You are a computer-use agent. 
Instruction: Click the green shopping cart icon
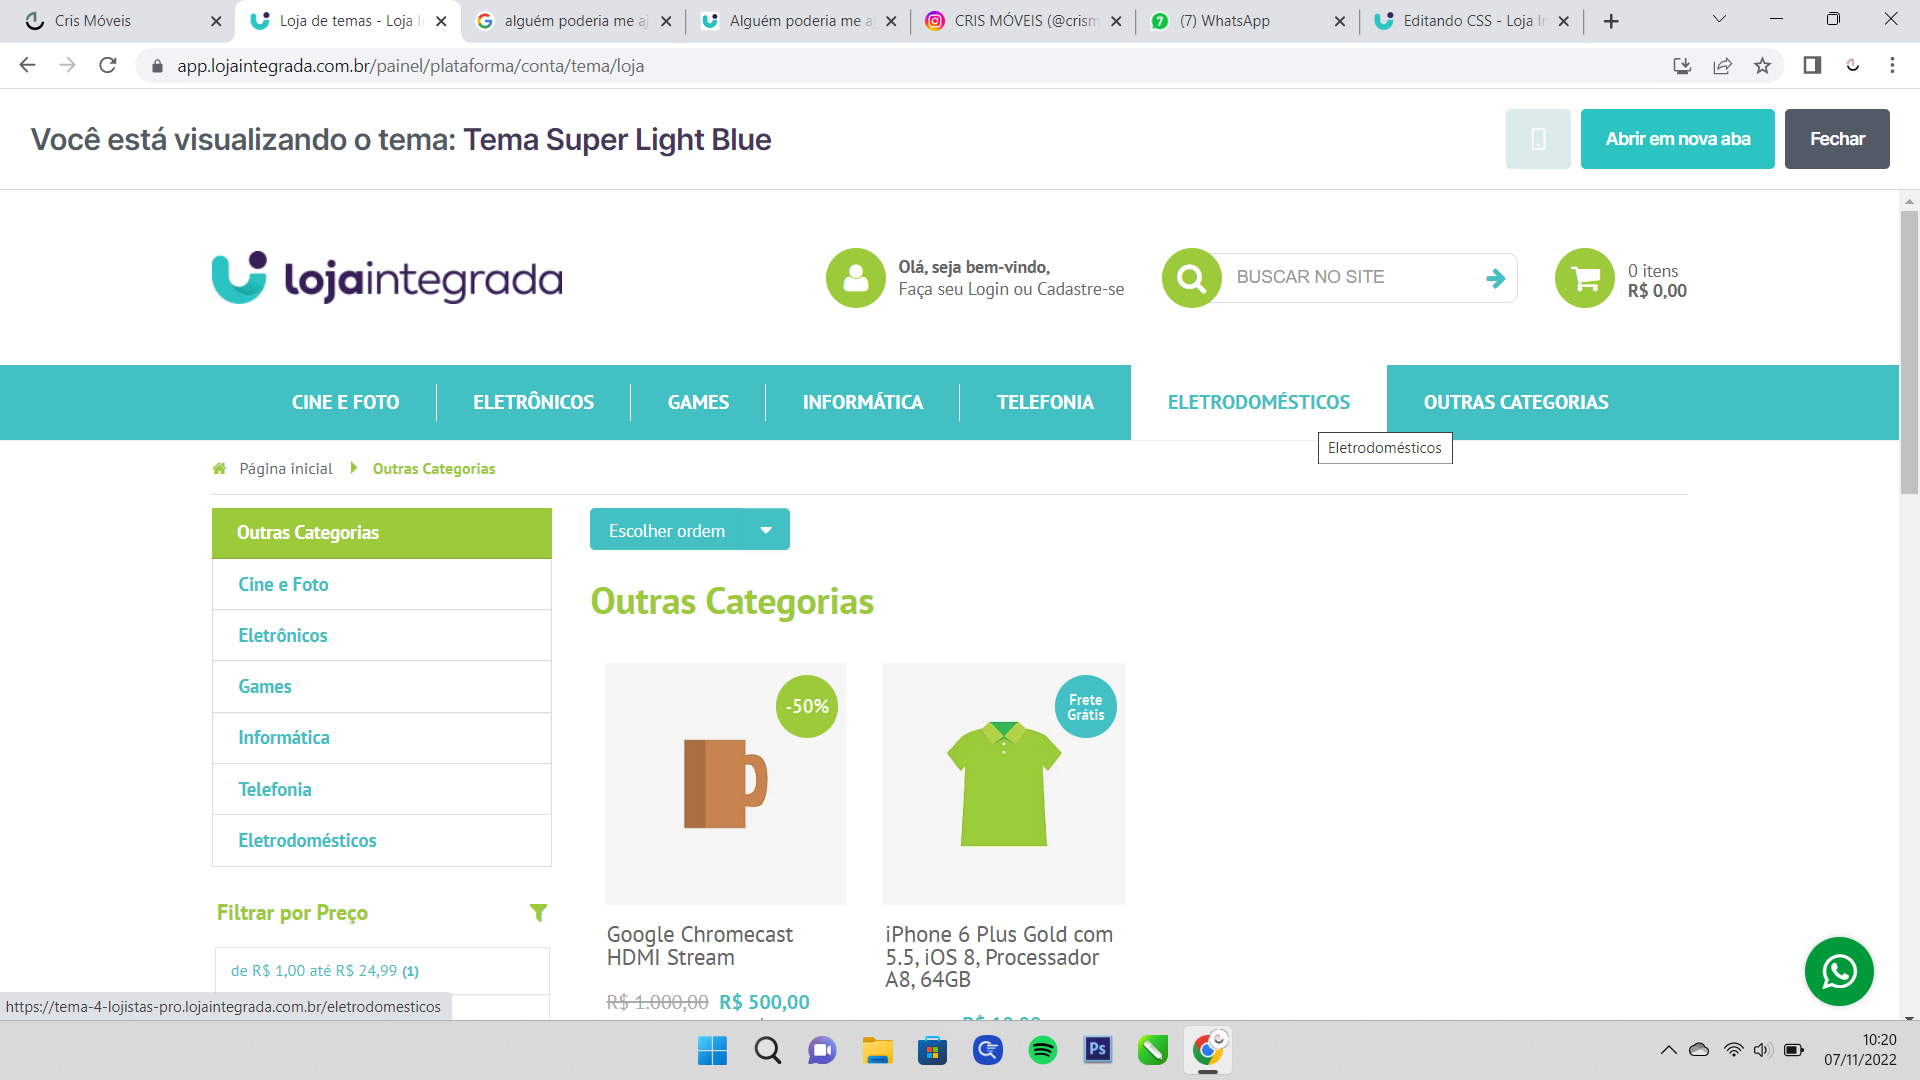1584,278
